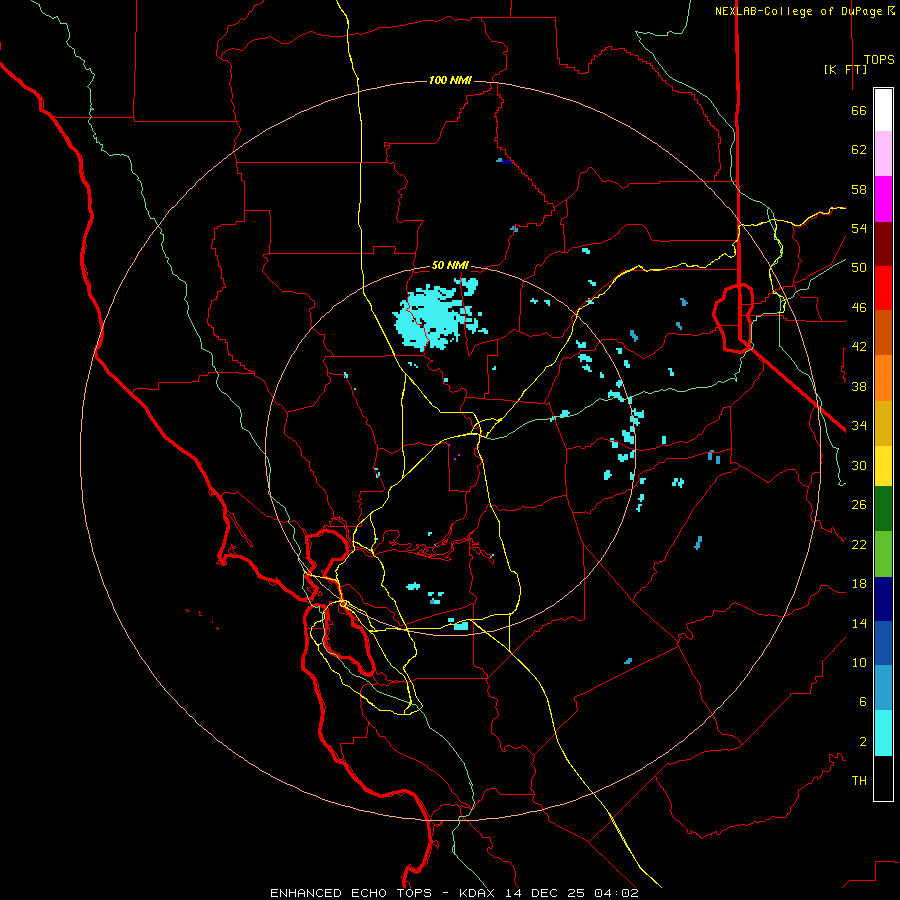
Task: Click legend value 34
Action: tap(859, 426)
